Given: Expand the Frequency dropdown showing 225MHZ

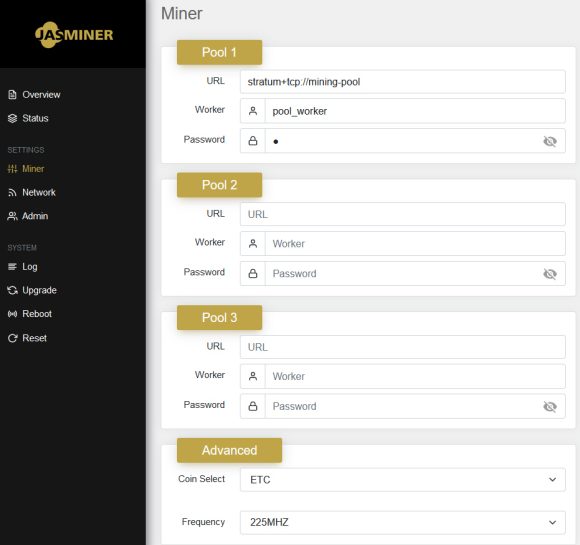Looking at the screenshot, I should pos(402,522).
